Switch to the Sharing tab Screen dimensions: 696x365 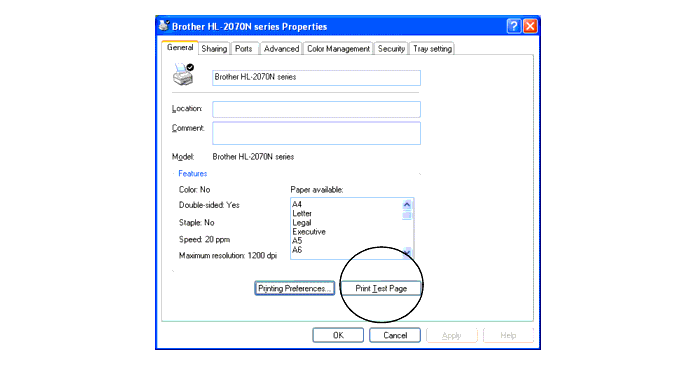(x=214, y=49)
